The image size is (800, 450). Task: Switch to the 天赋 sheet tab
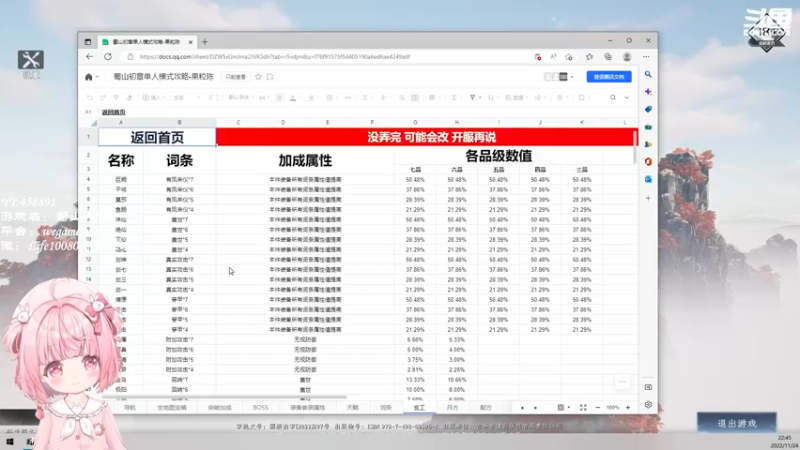coord(353,408)
